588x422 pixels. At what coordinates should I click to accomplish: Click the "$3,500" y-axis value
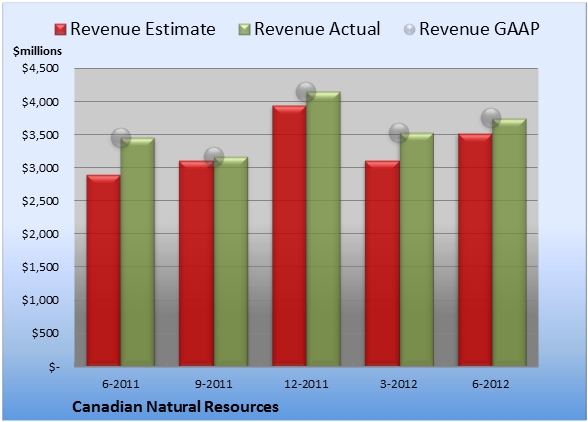click(x=40, y=135)
